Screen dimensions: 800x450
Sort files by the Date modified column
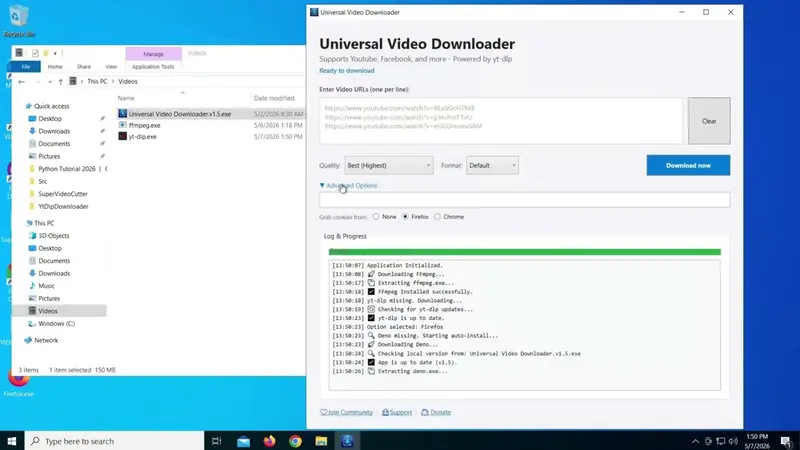pyautogui.click(x=274, y=98)
